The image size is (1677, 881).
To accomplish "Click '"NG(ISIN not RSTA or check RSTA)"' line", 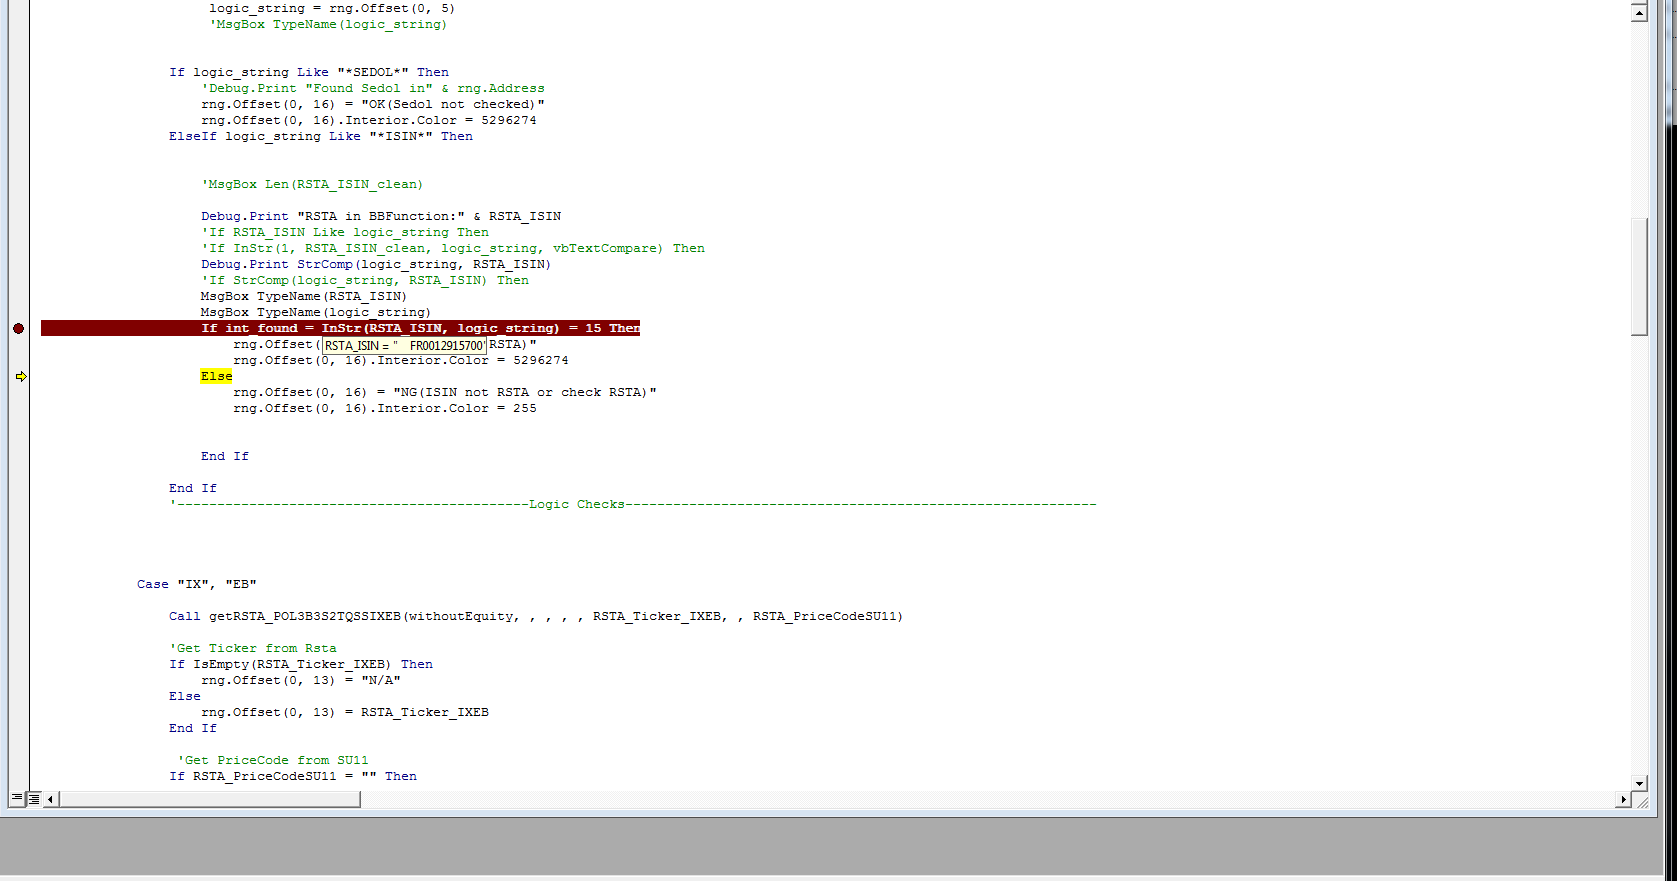I will coord(445,392).
